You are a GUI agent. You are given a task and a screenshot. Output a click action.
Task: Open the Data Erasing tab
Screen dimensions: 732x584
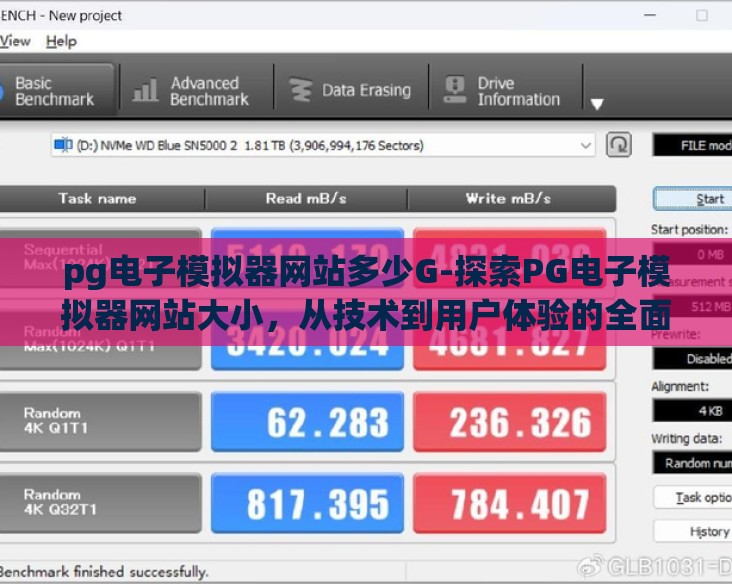(351, 90)
